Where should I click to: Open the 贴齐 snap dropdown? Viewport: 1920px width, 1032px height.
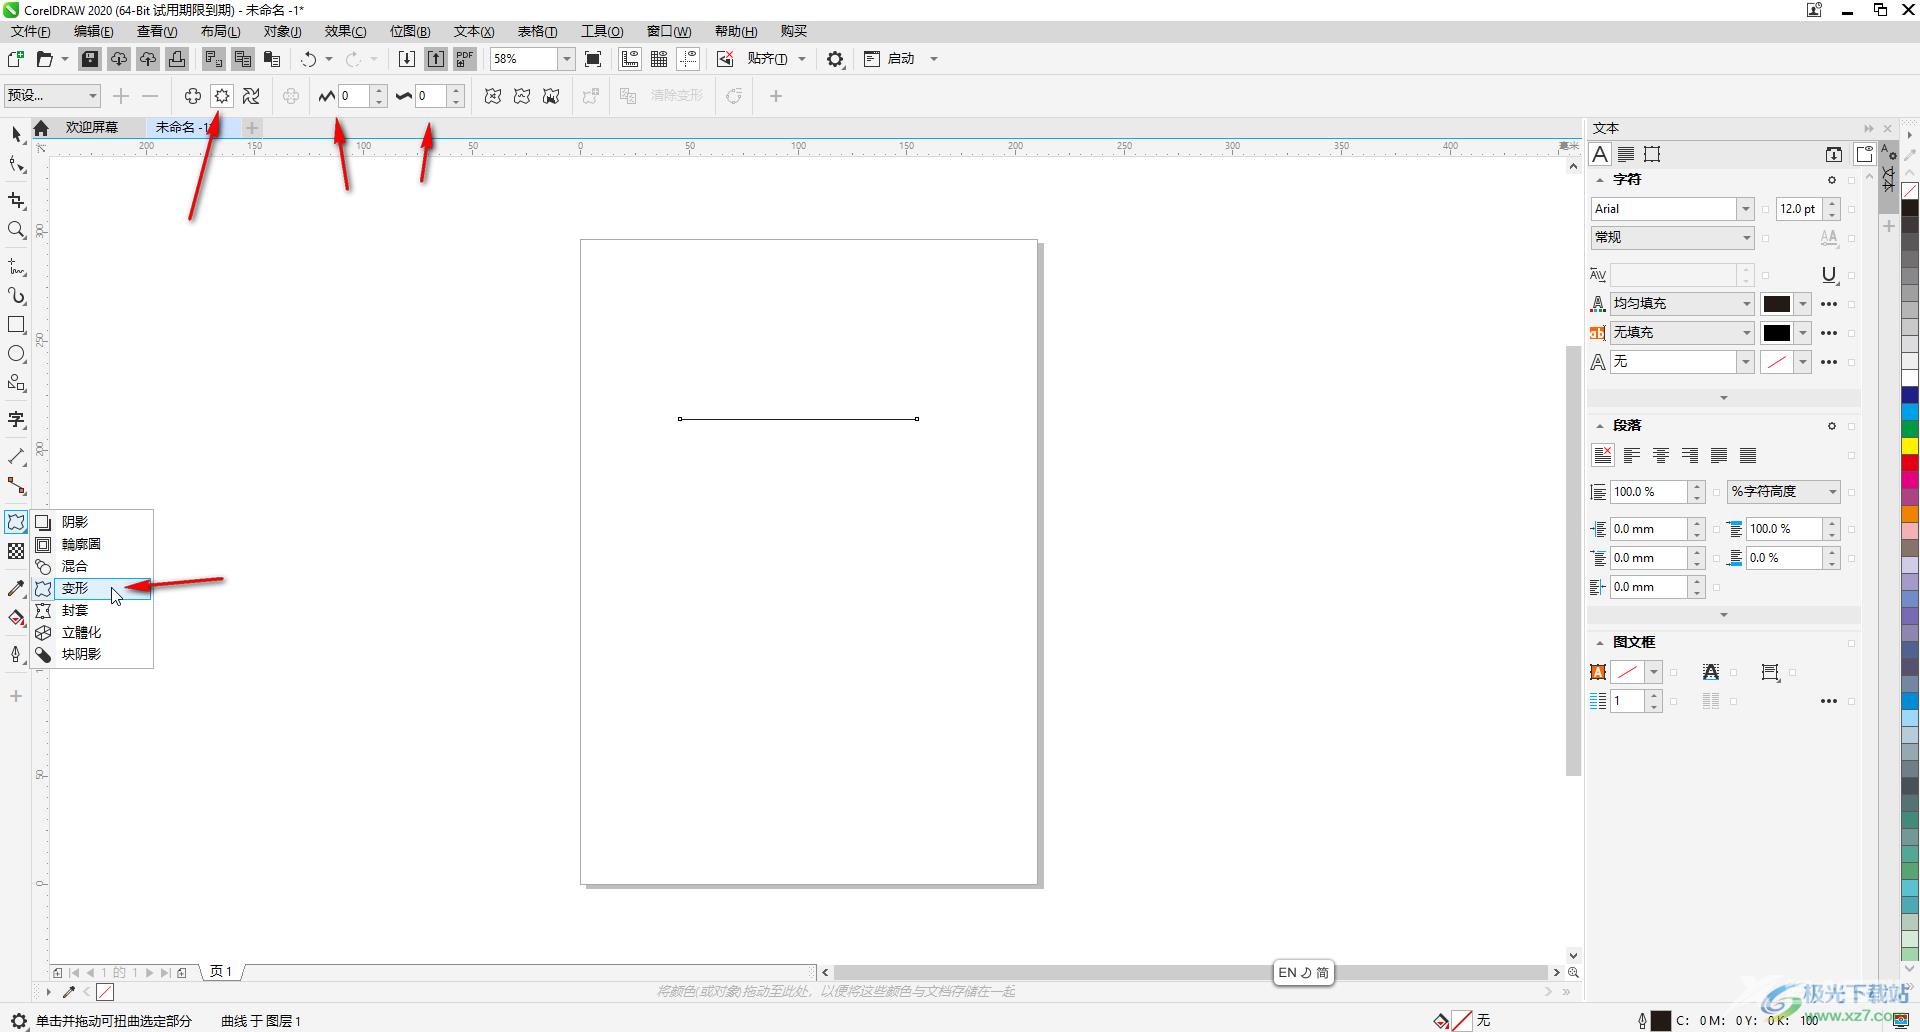coord(802,59)
